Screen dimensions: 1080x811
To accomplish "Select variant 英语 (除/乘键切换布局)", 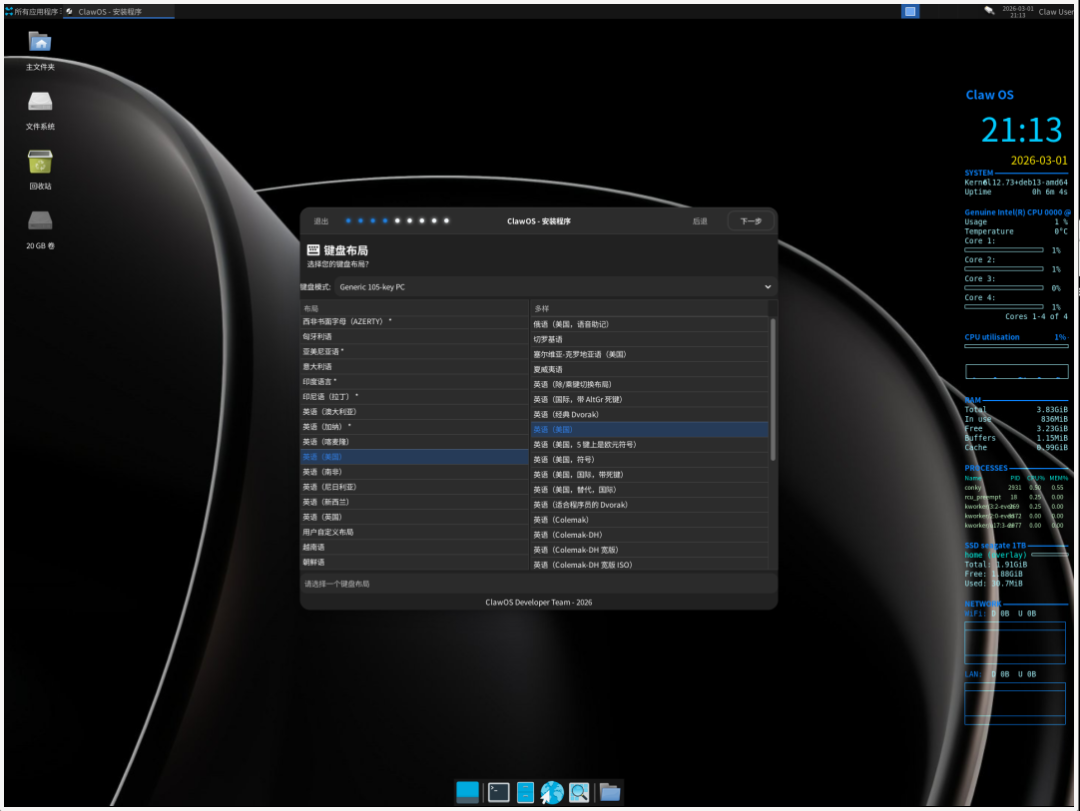I will coord(650,384).
